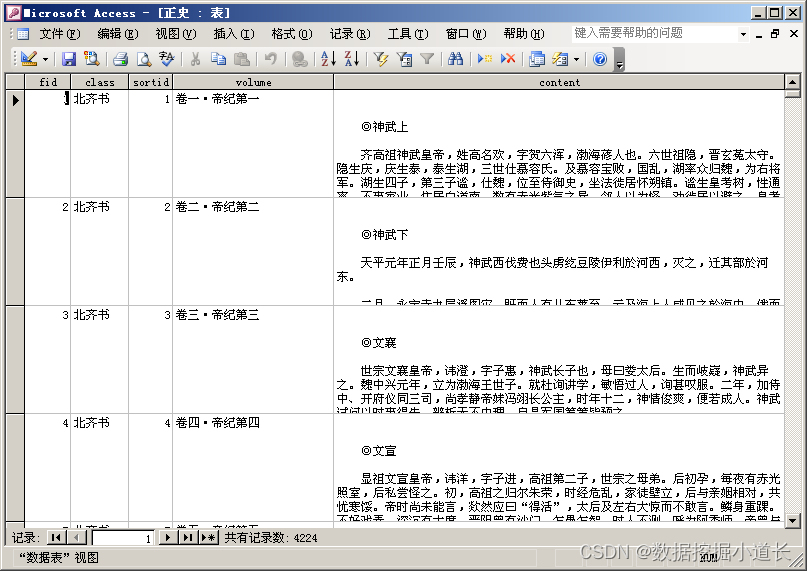The image size is (807, 571).
Task: Copy selection using the Copy icon
Action: (x=218, y=59)
